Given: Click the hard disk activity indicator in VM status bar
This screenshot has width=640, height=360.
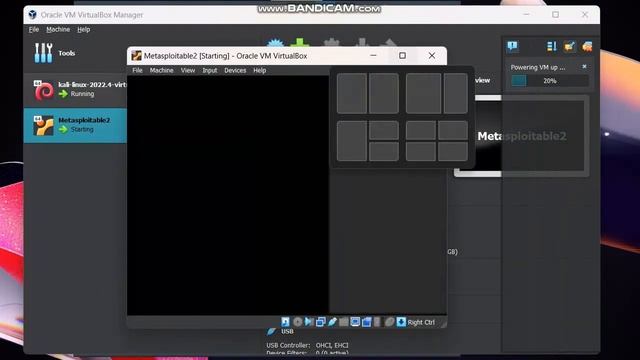Looking at the screenshot, I should click(x=285, y=322).
